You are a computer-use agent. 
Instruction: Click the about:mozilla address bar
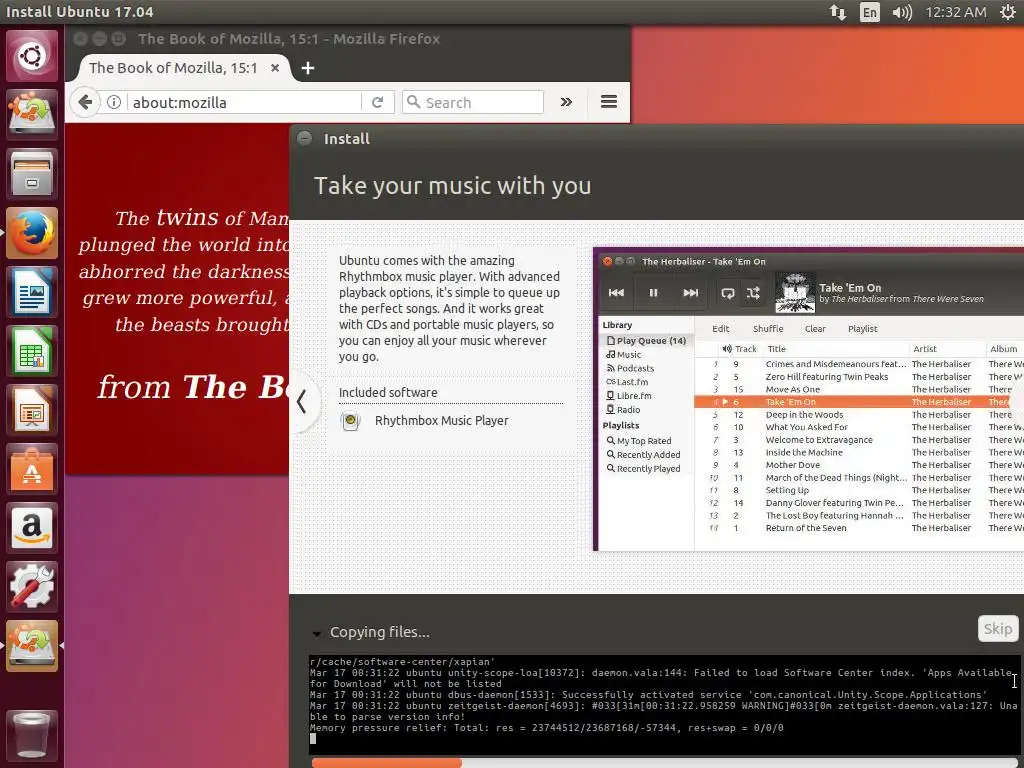click(245, 102)
